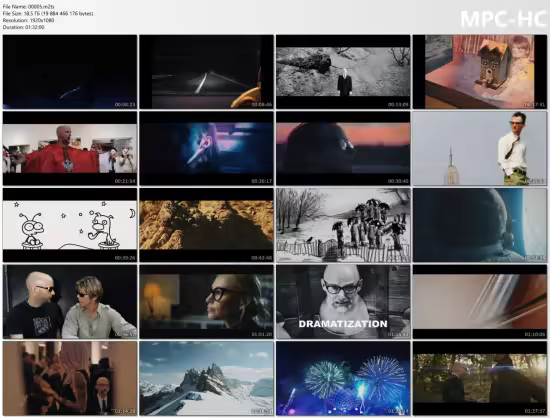Open the crowded hallway party thumbnail

tap(70, 379)
